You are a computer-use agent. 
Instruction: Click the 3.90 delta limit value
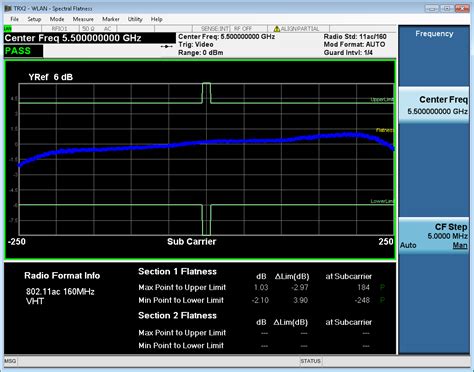[x=300, y=300]
